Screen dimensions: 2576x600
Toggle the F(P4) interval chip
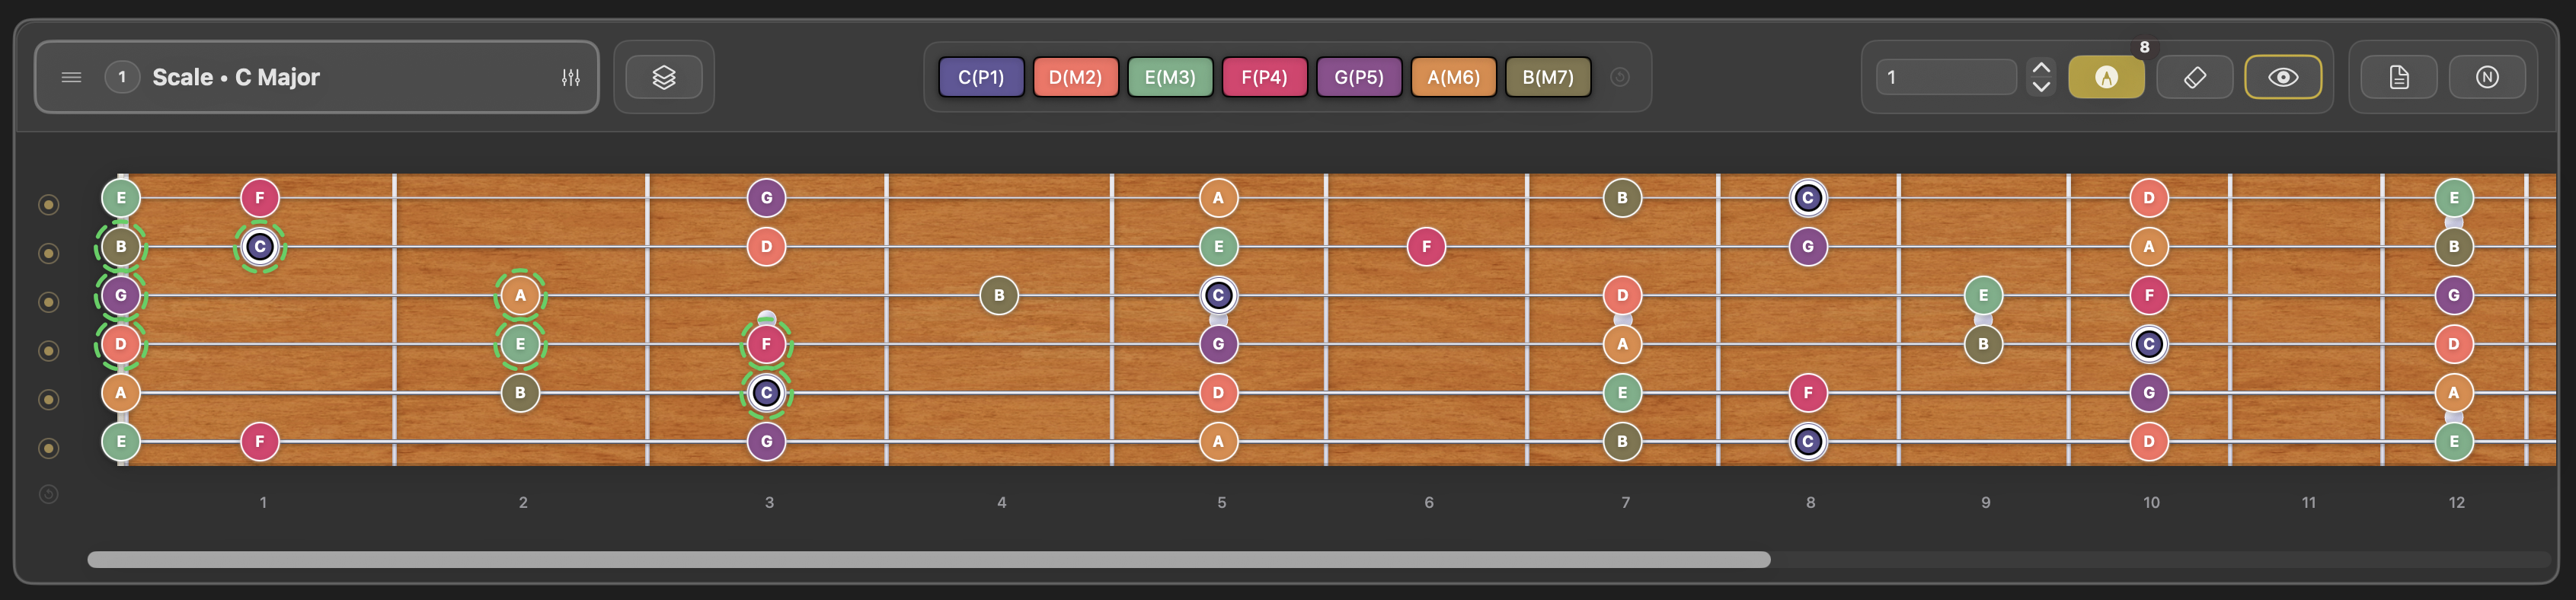pyautogui.click(x=1264, y=77)
